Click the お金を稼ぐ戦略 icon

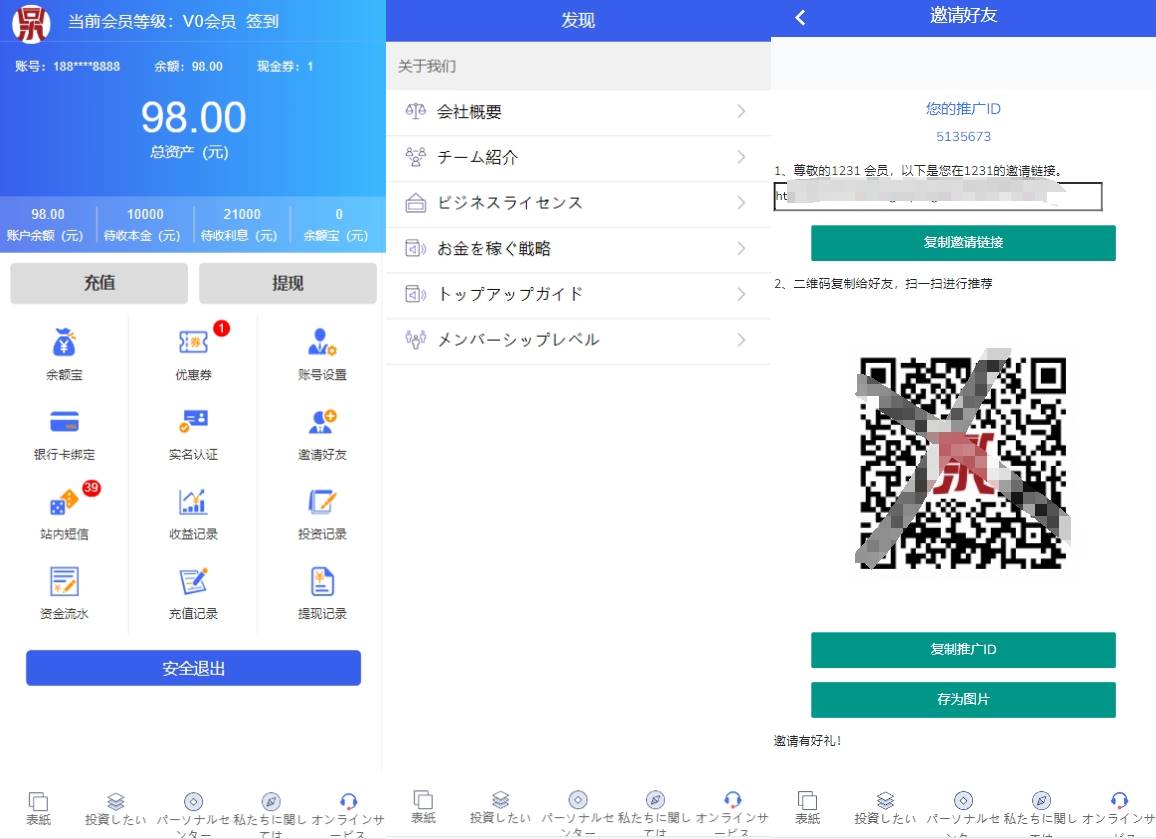[416, 248]
